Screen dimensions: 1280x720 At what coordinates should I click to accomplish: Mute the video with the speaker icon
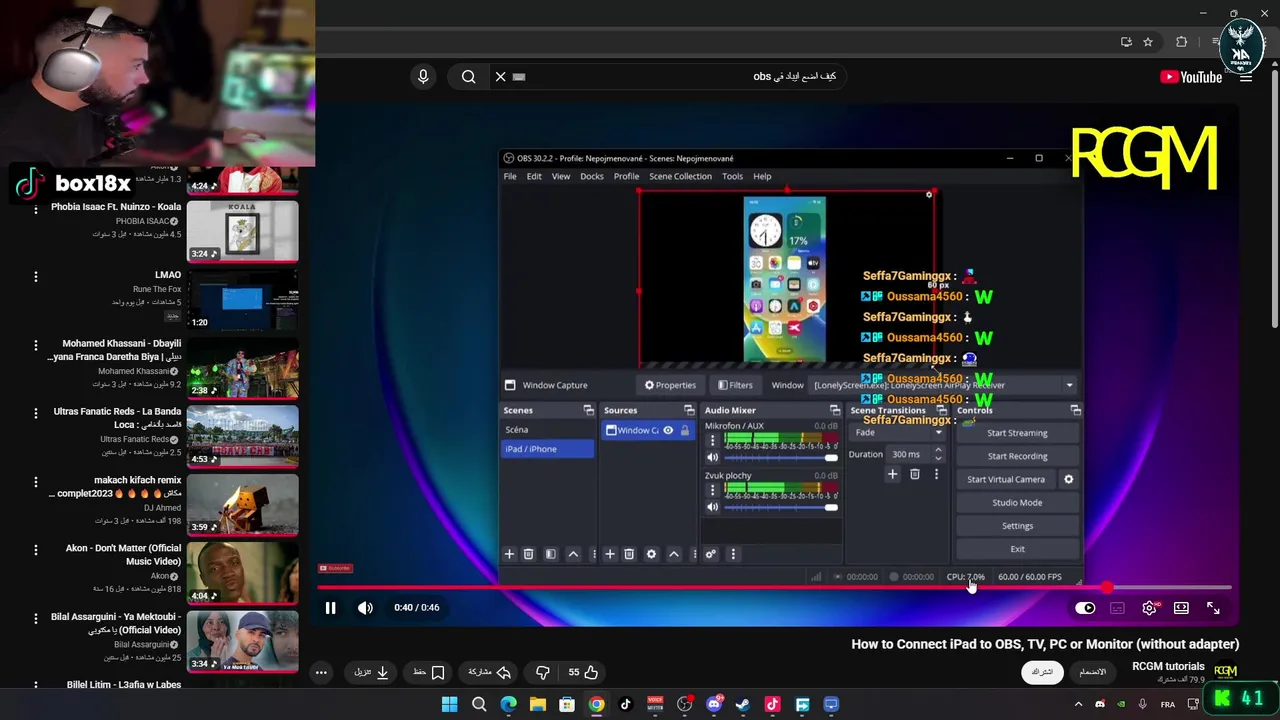[x=365, y=607]
